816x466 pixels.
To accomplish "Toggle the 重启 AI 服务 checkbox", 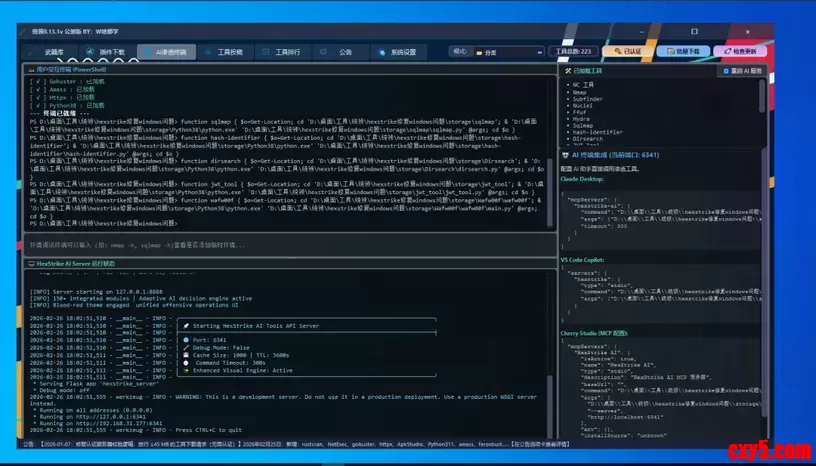I will click(x=725, y=71).
